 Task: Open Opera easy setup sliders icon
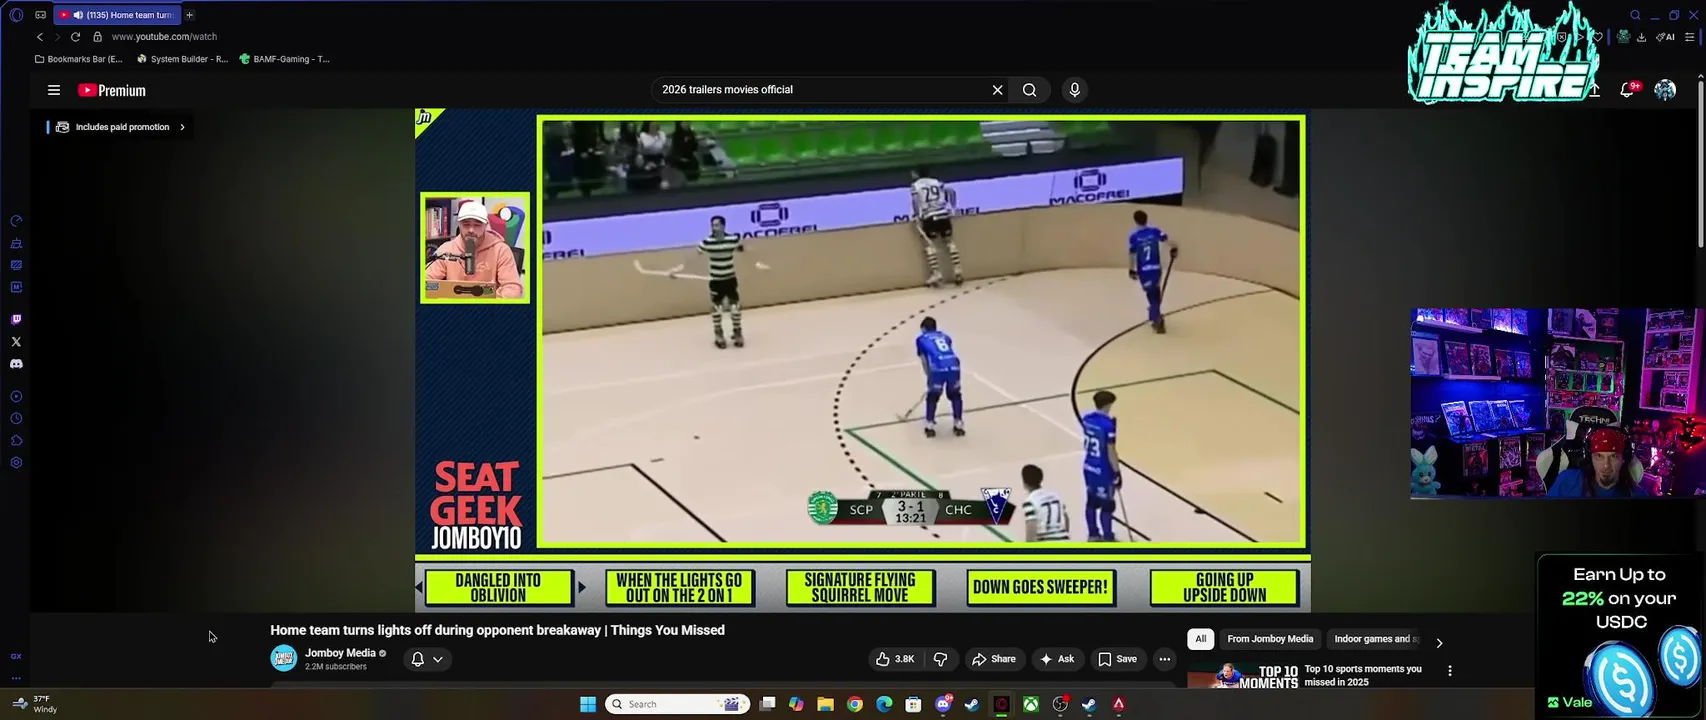1690,37
